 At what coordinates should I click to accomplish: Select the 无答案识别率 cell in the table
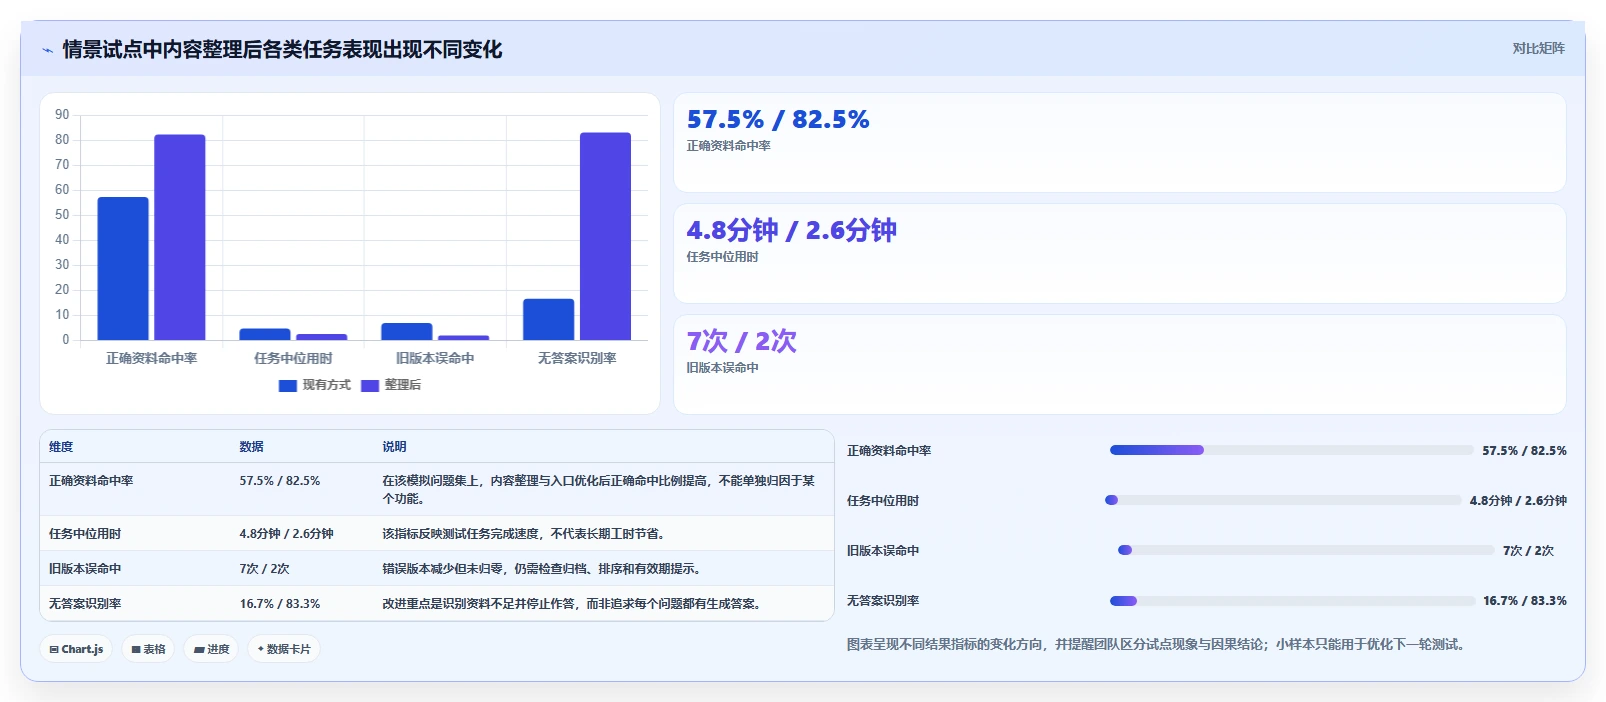click(85, 604)
